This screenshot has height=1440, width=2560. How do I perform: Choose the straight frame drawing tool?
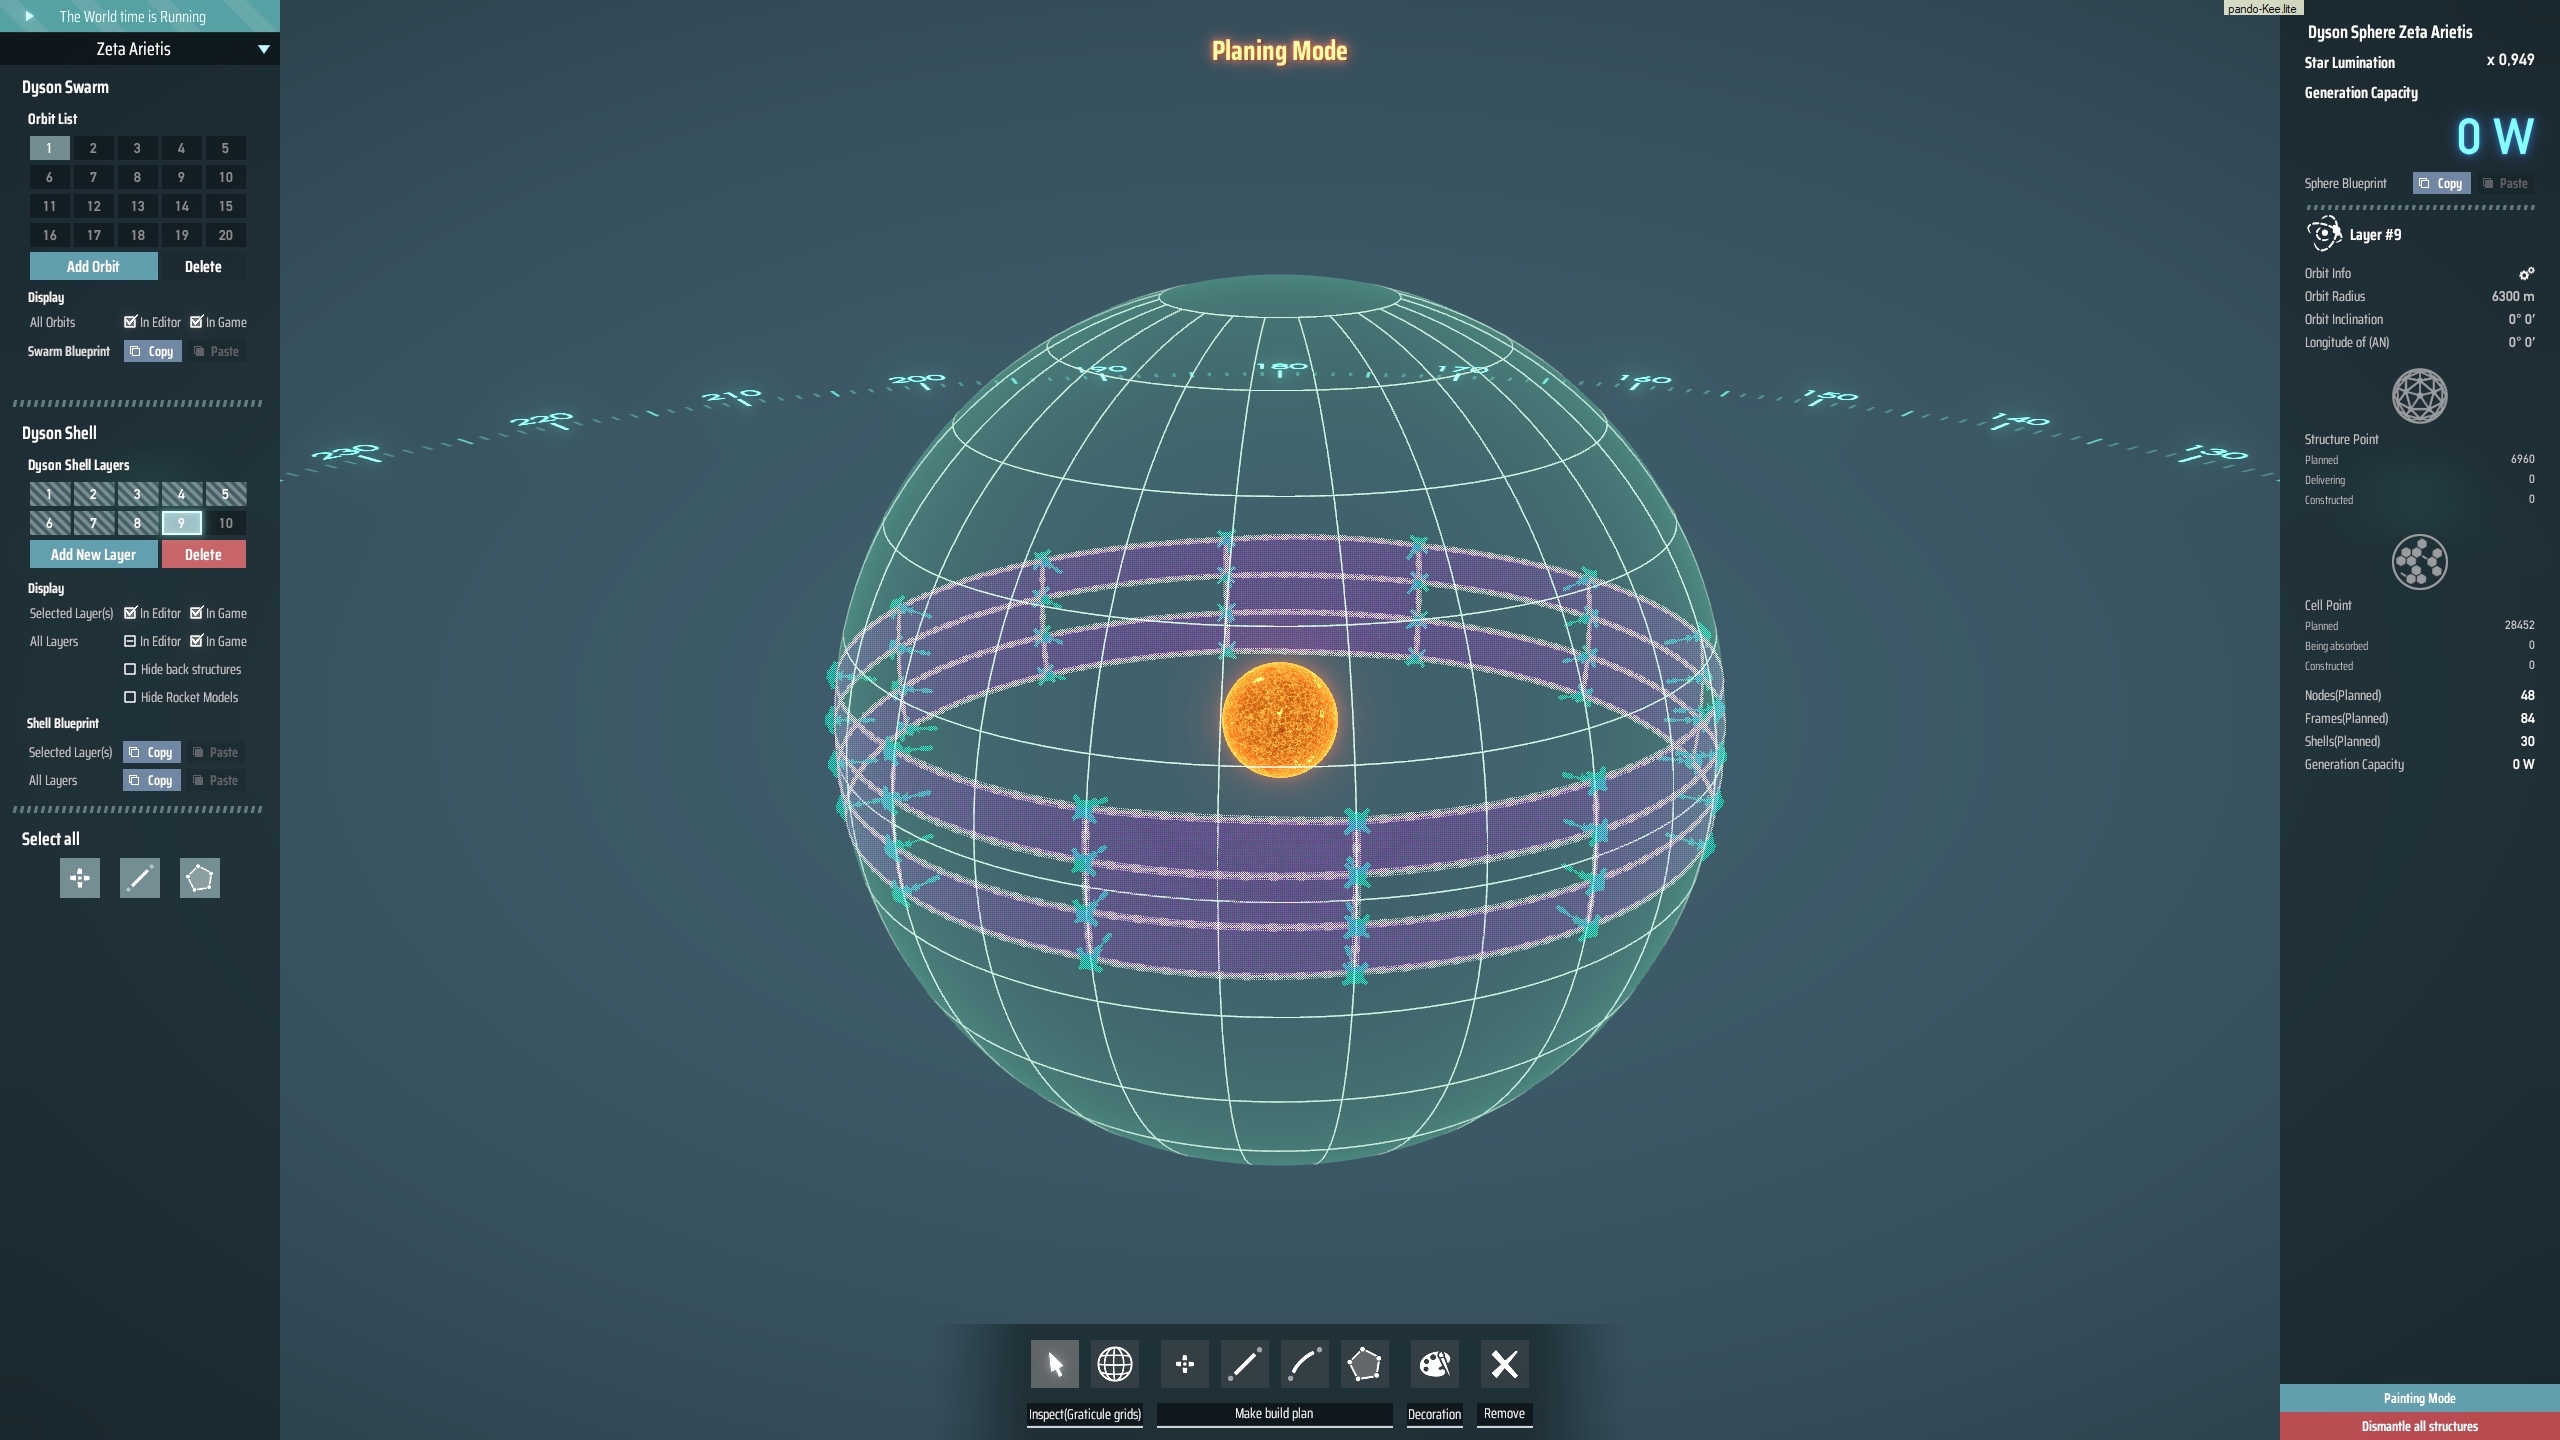click(x=1243, y=1363)
